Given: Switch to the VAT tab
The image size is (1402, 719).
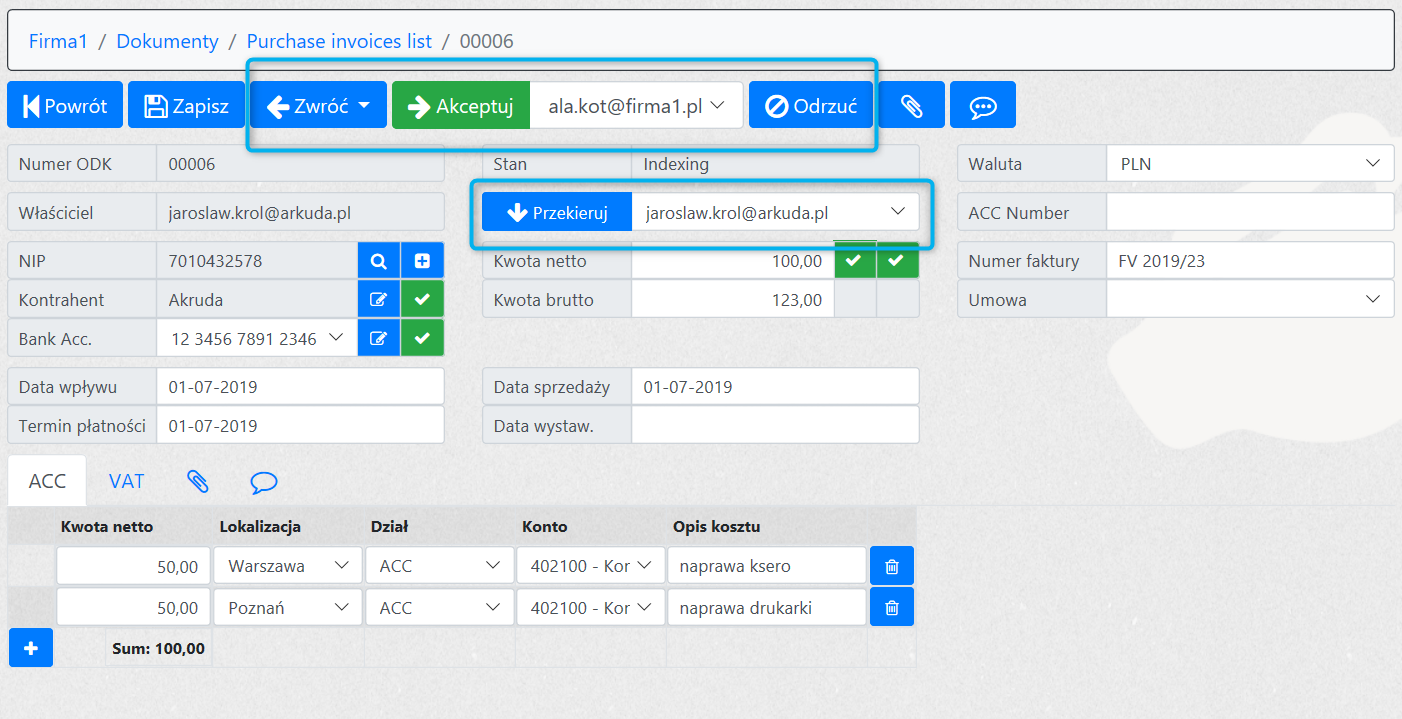Looking at the screenshot, I should click(x=127, y=481).
